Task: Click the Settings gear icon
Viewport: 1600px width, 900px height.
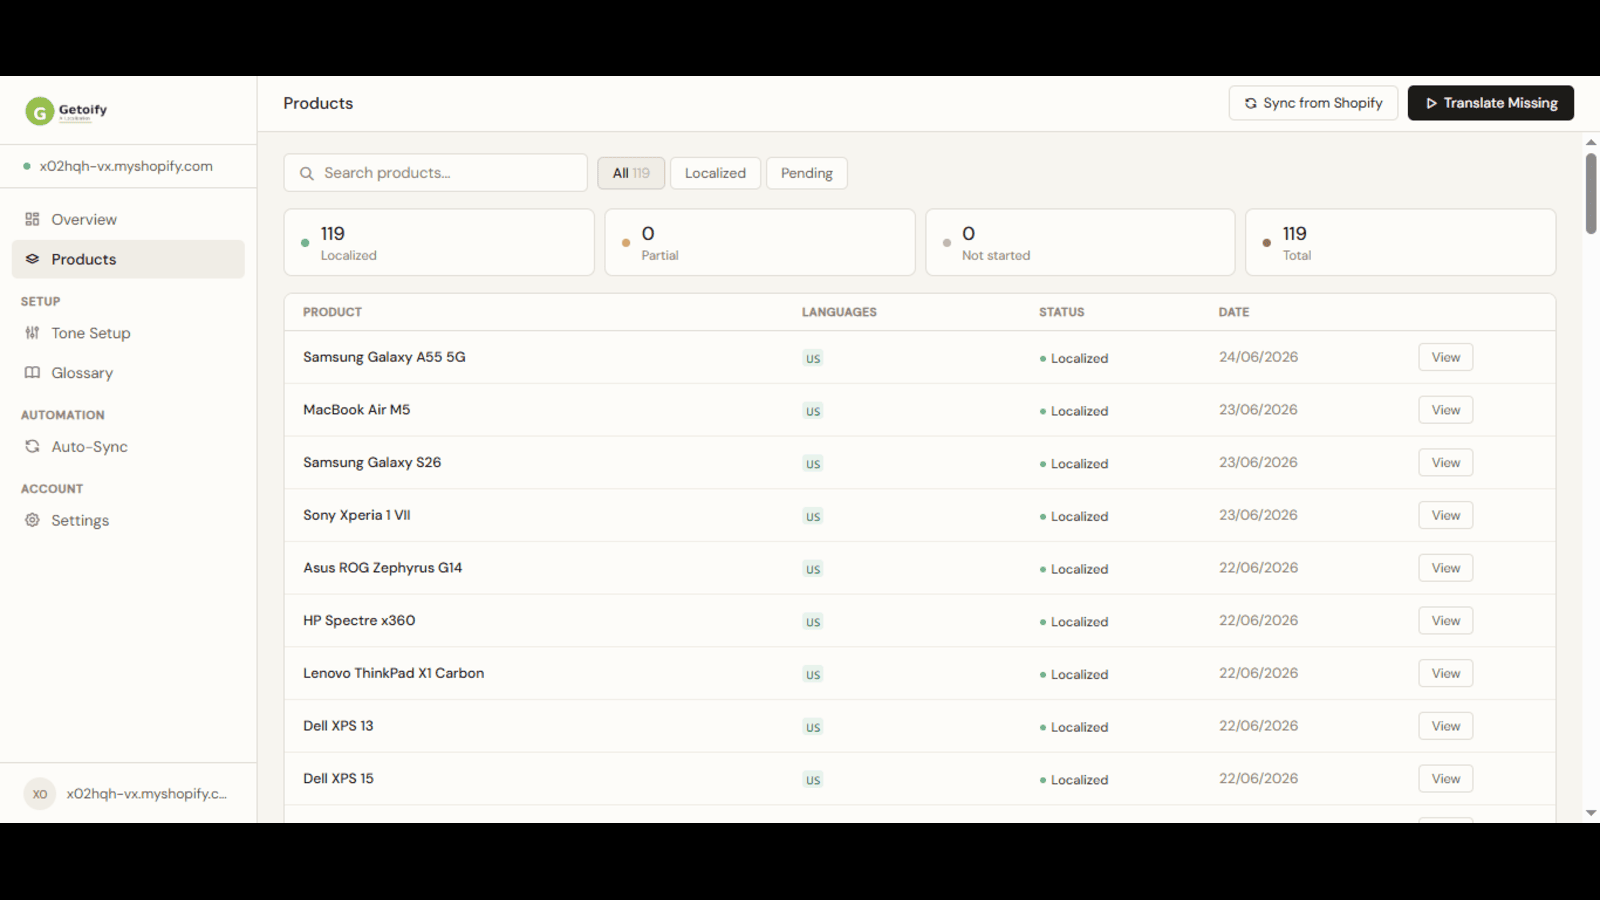Action: [x=32, y=520]
